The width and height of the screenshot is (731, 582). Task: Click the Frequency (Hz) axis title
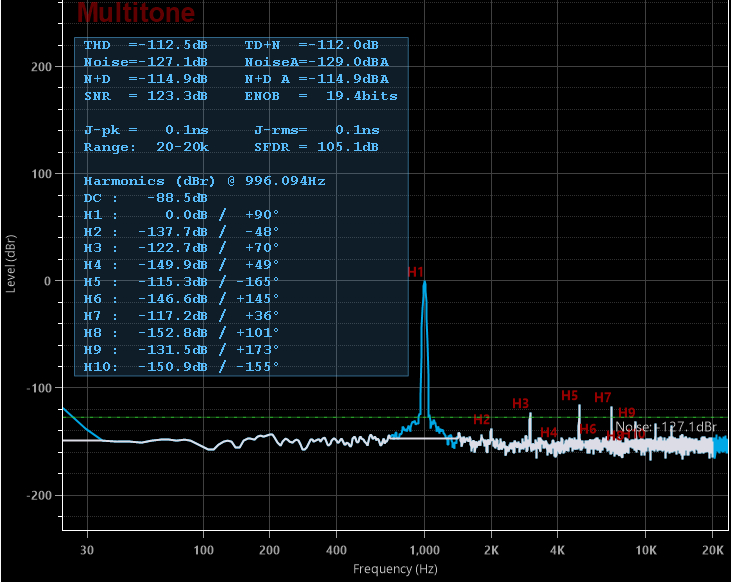click(395, 569)
